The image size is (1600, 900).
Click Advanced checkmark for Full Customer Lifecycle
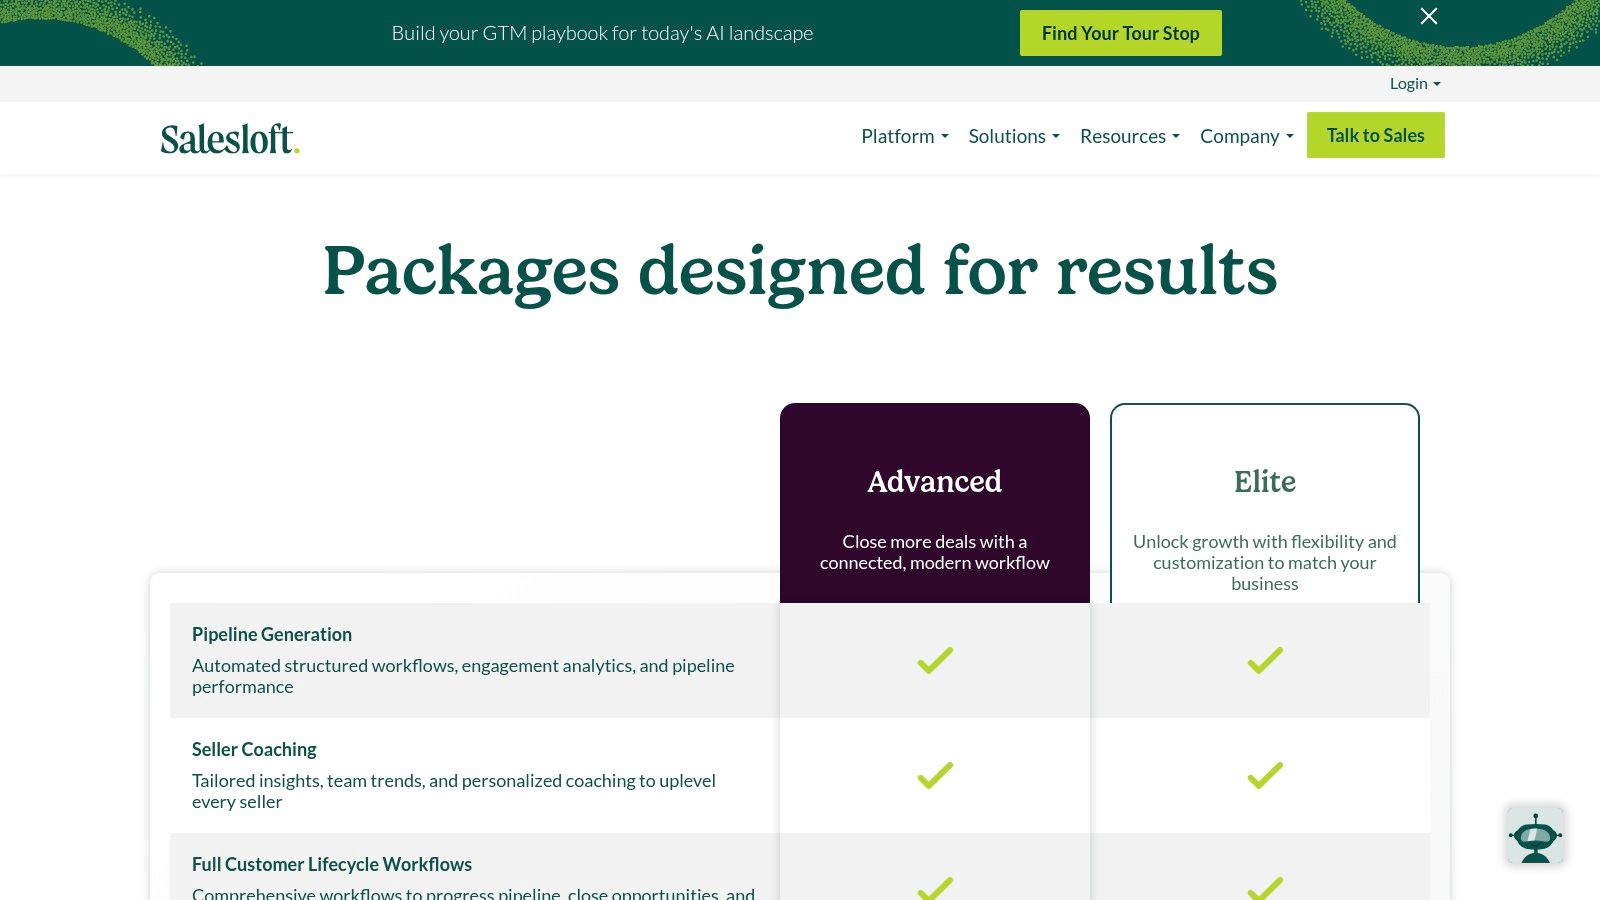935,887
